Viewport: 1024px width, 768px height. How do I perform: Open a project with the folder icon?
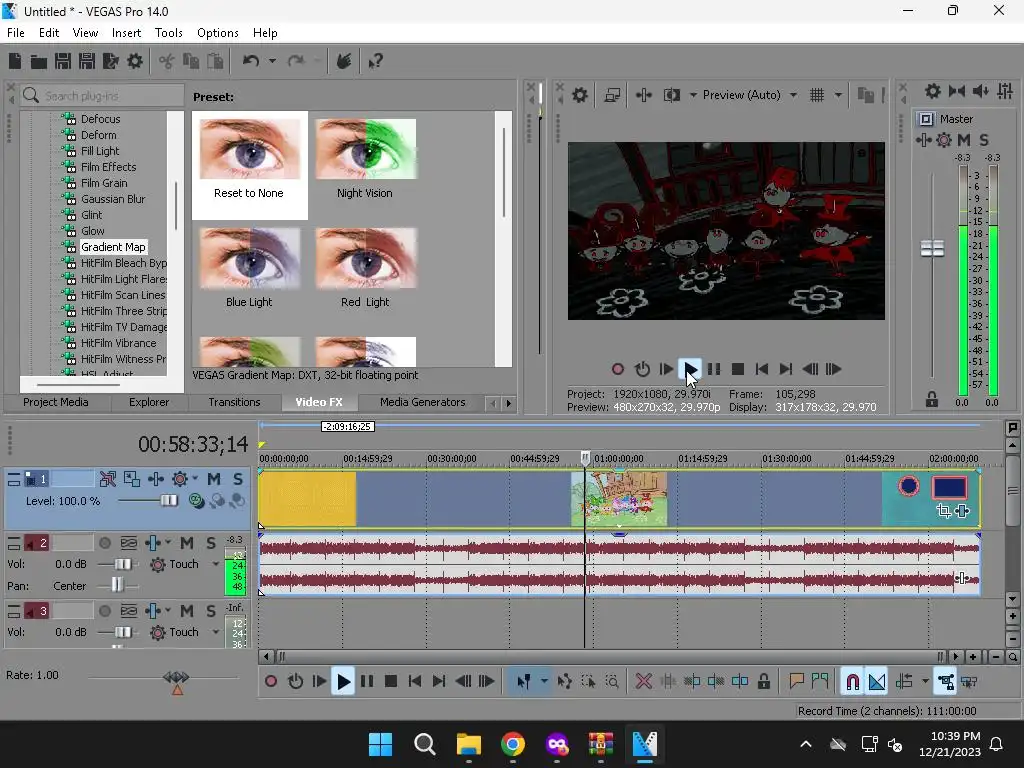39,61
